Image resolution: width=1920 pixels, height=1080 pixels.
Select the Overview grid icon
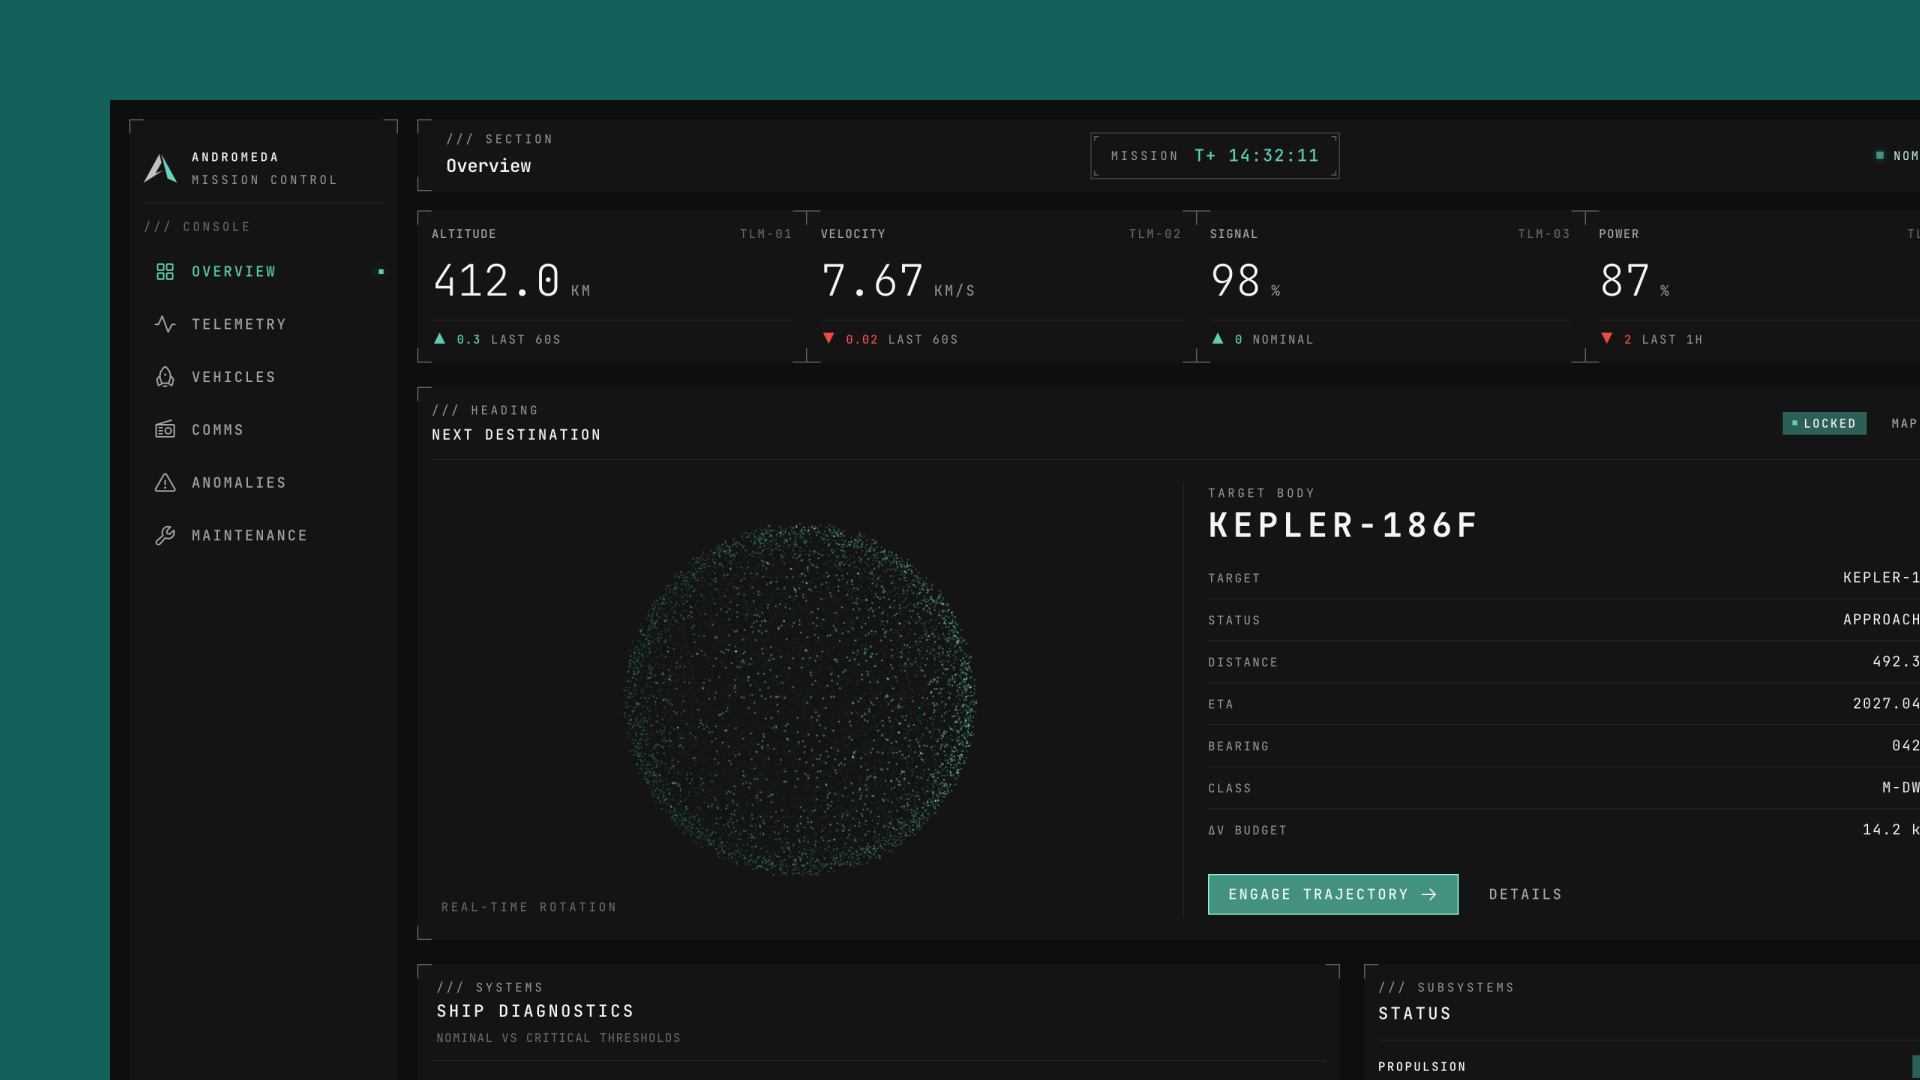tap(165, 272)
